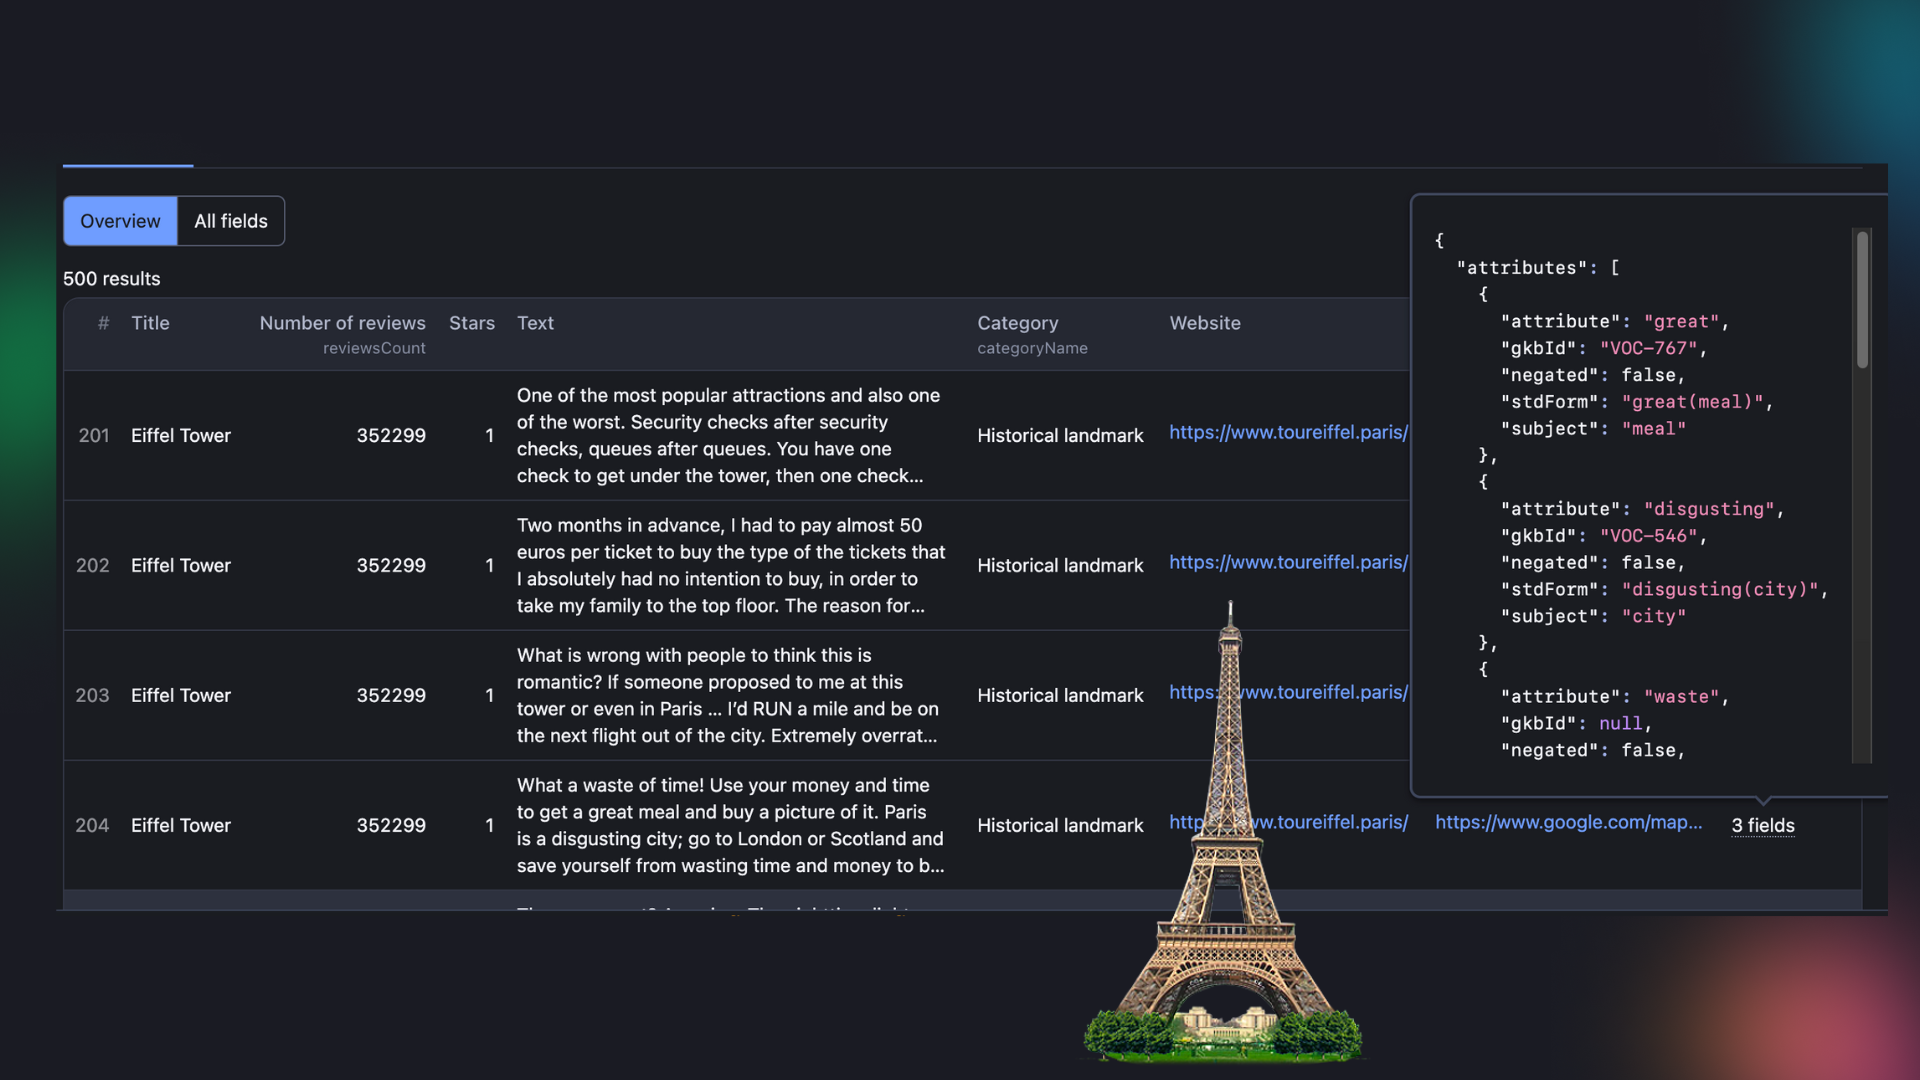Screen dimensions: 1920x1080
Task: Click review text starting 'What a waste'
Action: pos(730,825)
